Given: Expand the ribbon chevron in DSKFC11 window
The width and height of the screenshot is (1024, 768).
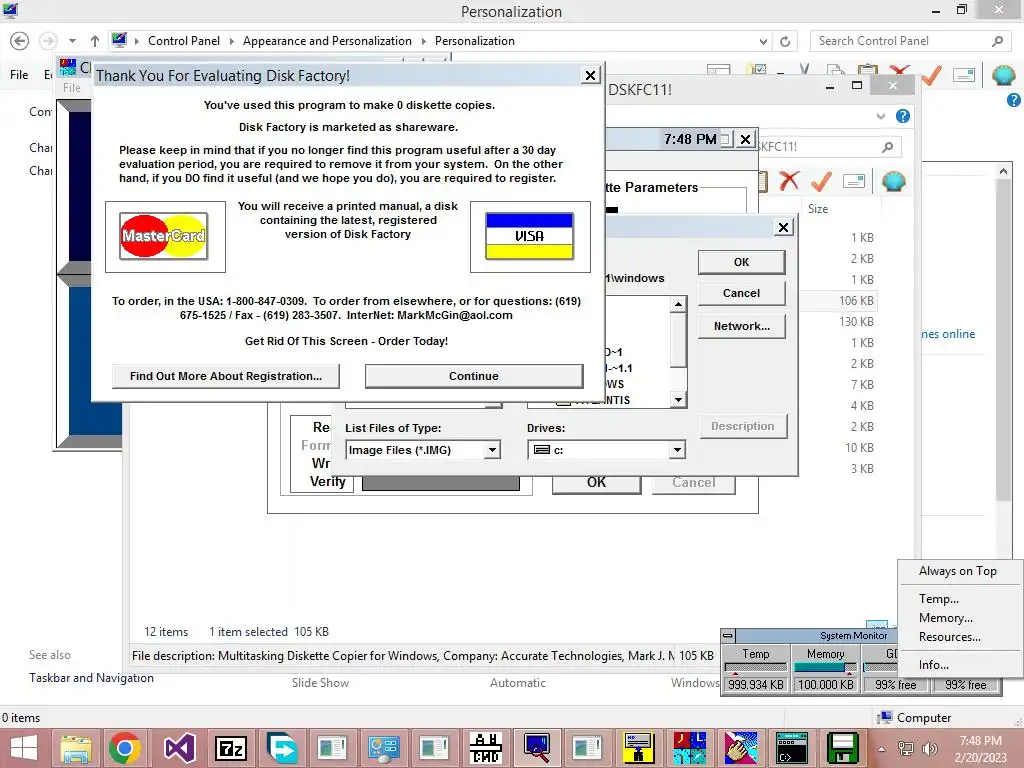Looking at the screenshot, I should pyautogui.click(x=881, y=116).
